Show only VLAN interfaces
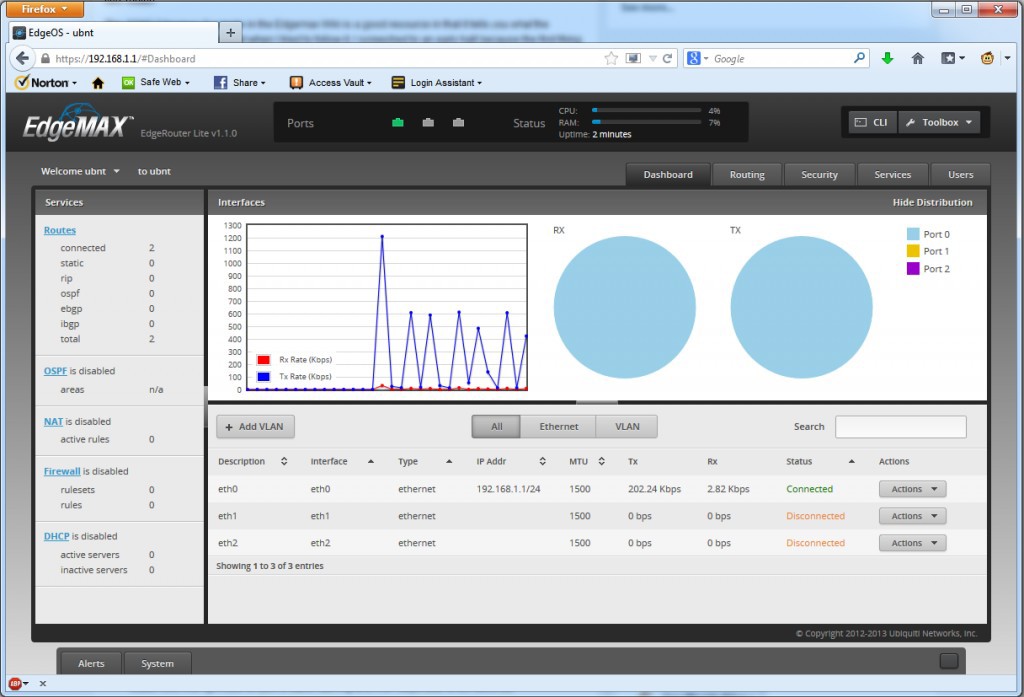 (x=627, y=427)
